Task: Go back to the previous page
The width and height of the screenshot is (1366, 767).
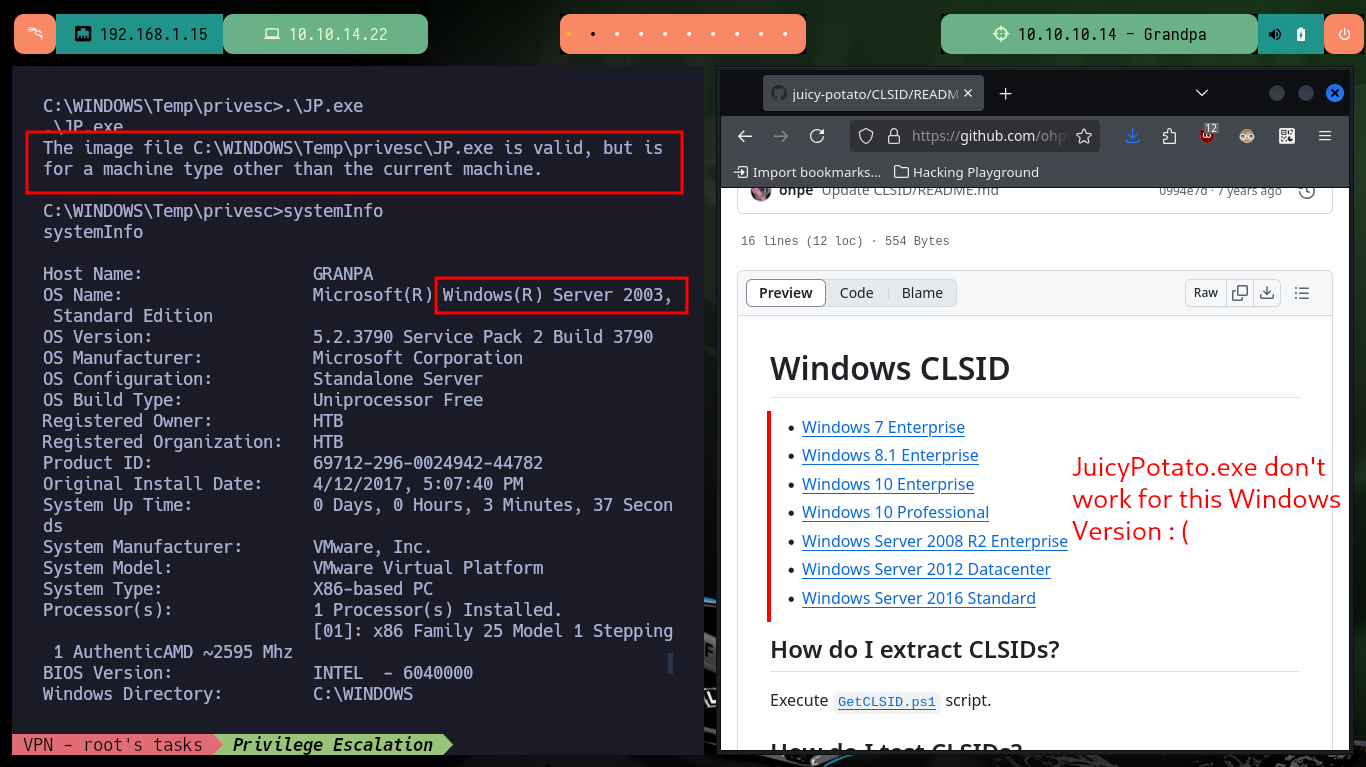Action: pyautogui.click(x=744, y=136)
